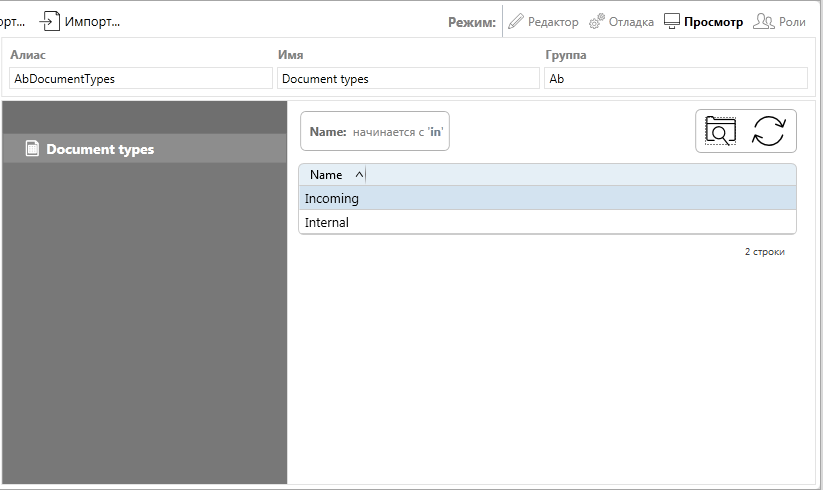
Task: Click the document icon beside Document types
Action: 32,149
